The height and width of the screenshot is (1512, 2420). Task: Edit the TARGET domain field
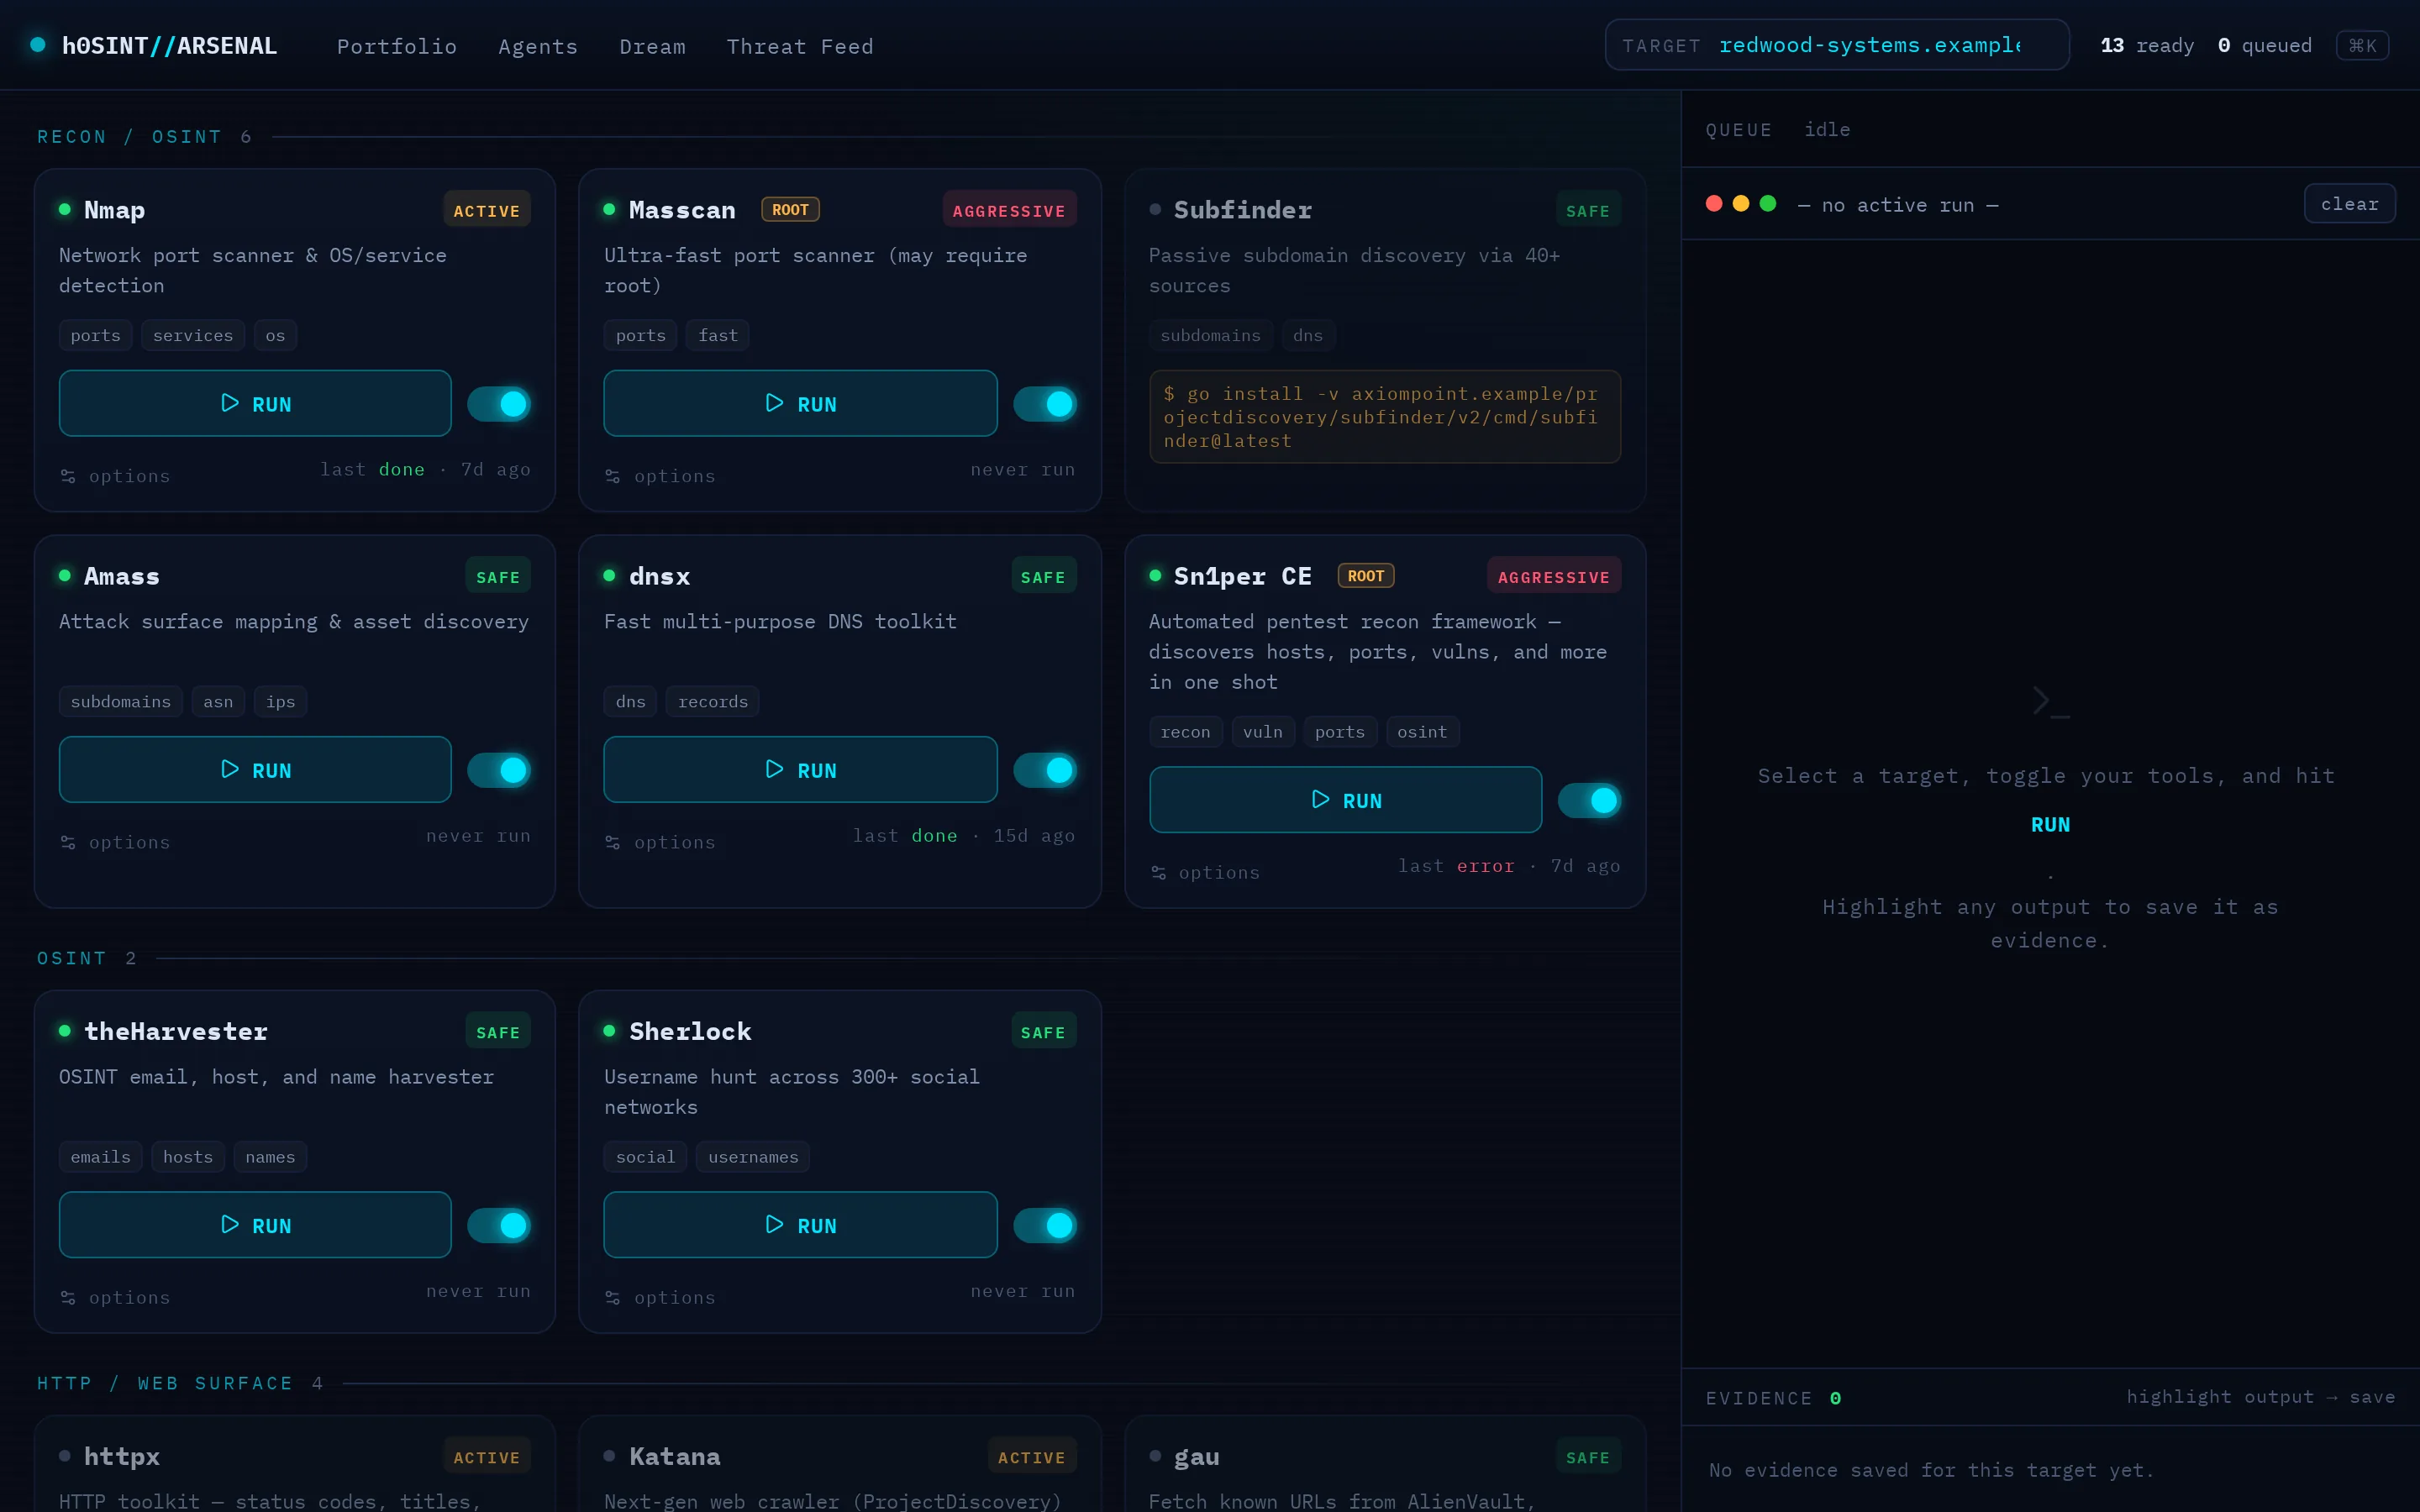(x=1837, y=45)
